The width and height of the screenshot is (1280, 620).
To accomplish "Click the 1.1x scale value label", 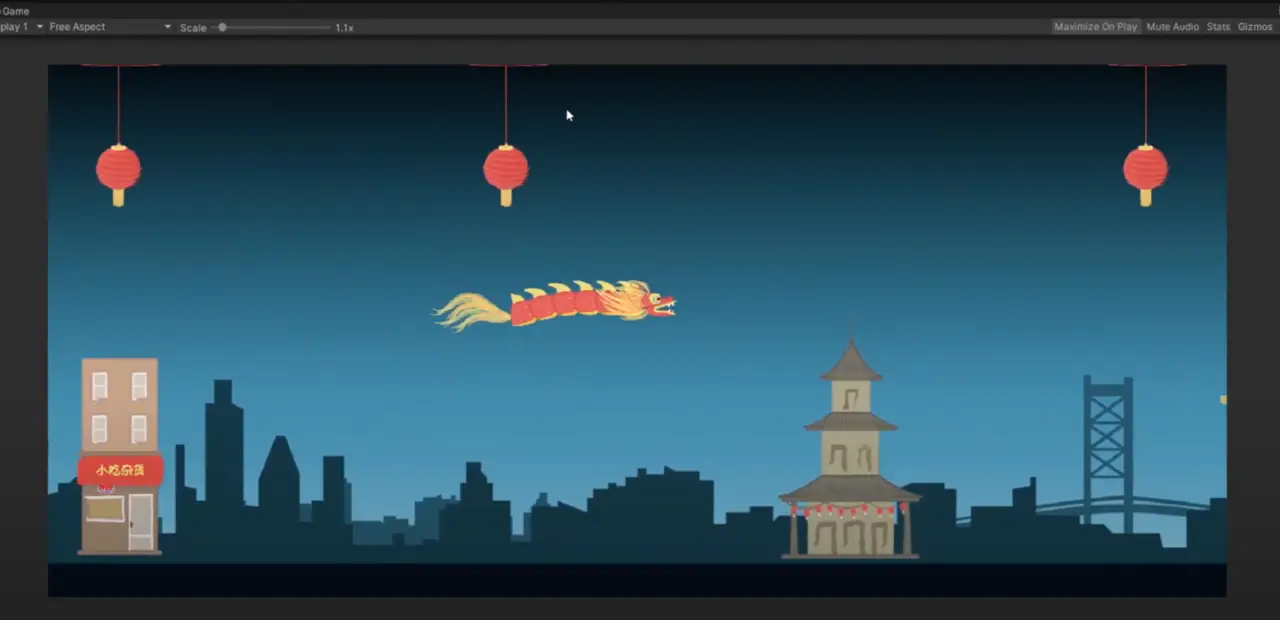I will [x=344, y=27].
